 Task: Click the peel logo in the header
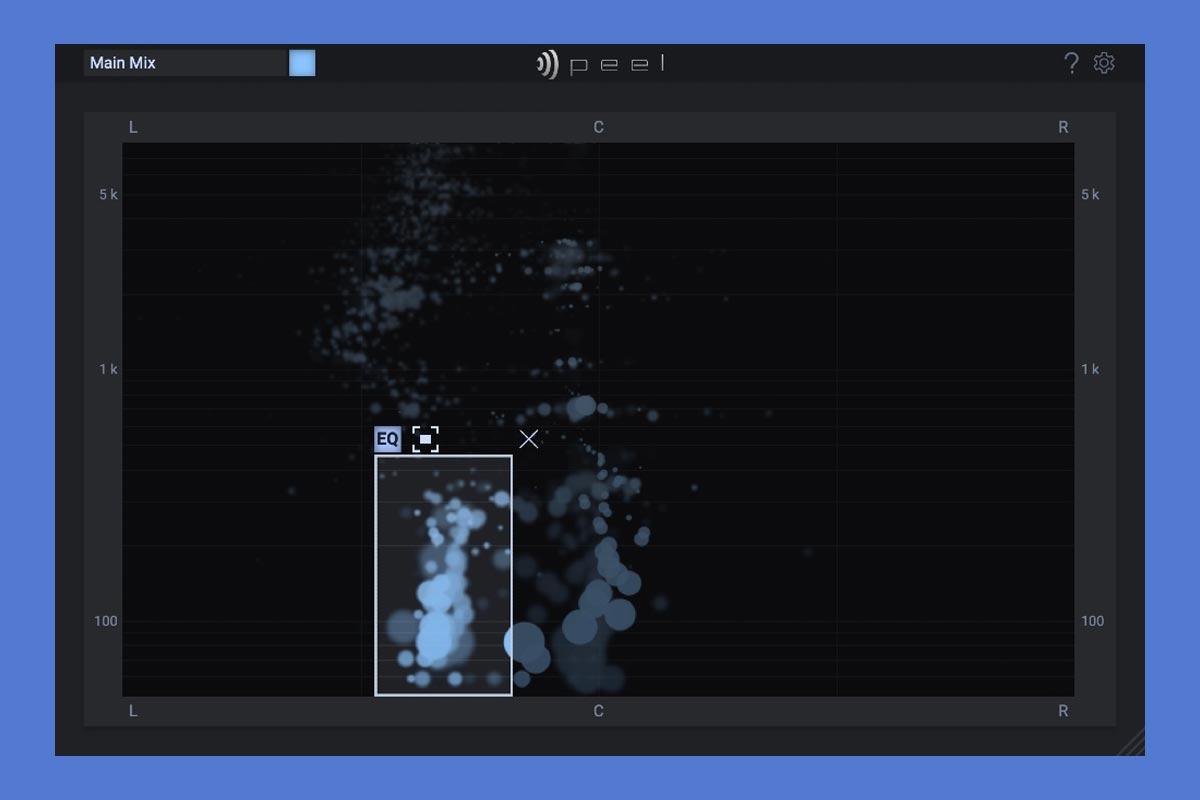pyautogui.click(x=600, y=65)
